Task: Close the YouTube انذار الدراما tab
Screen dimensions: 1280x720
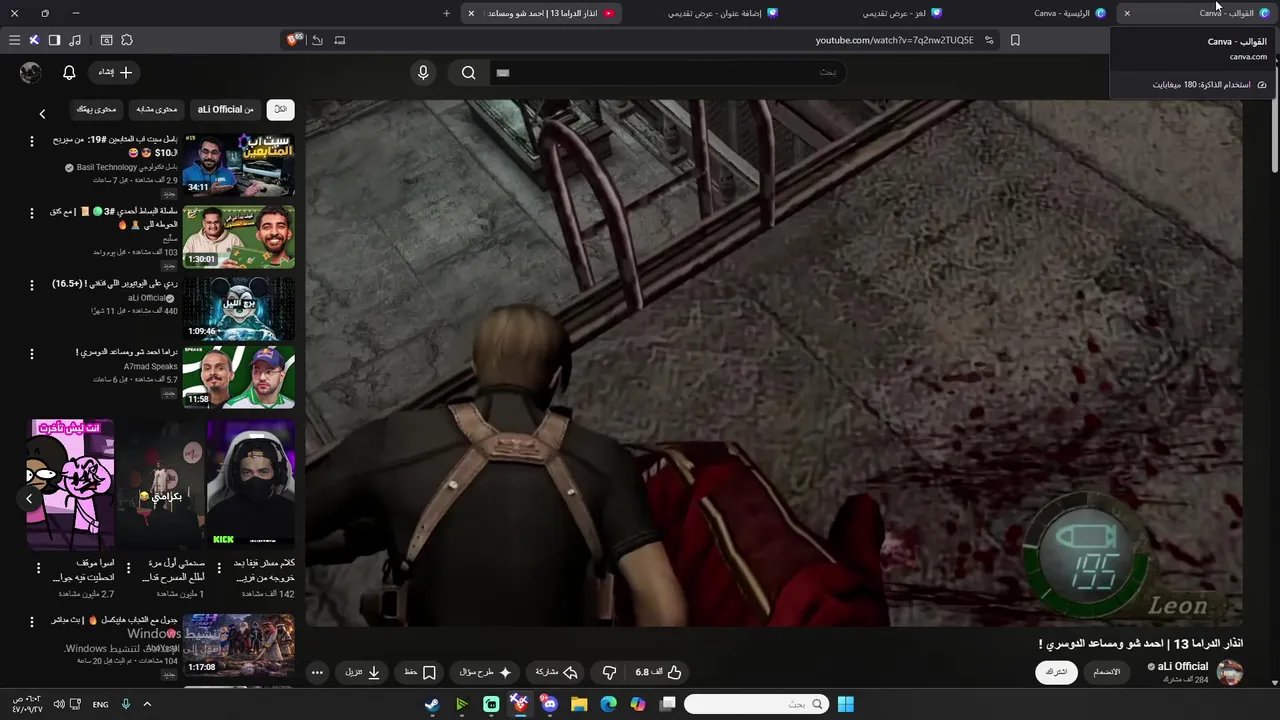Action: pos(471,13)
